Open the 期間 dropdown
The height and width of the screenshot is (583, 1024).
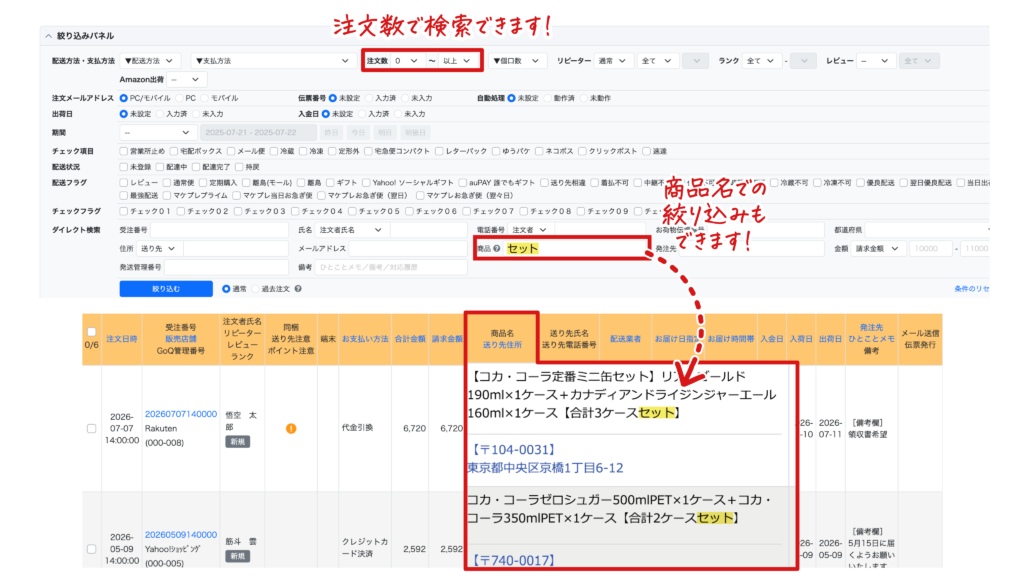(x=157, y=133)
